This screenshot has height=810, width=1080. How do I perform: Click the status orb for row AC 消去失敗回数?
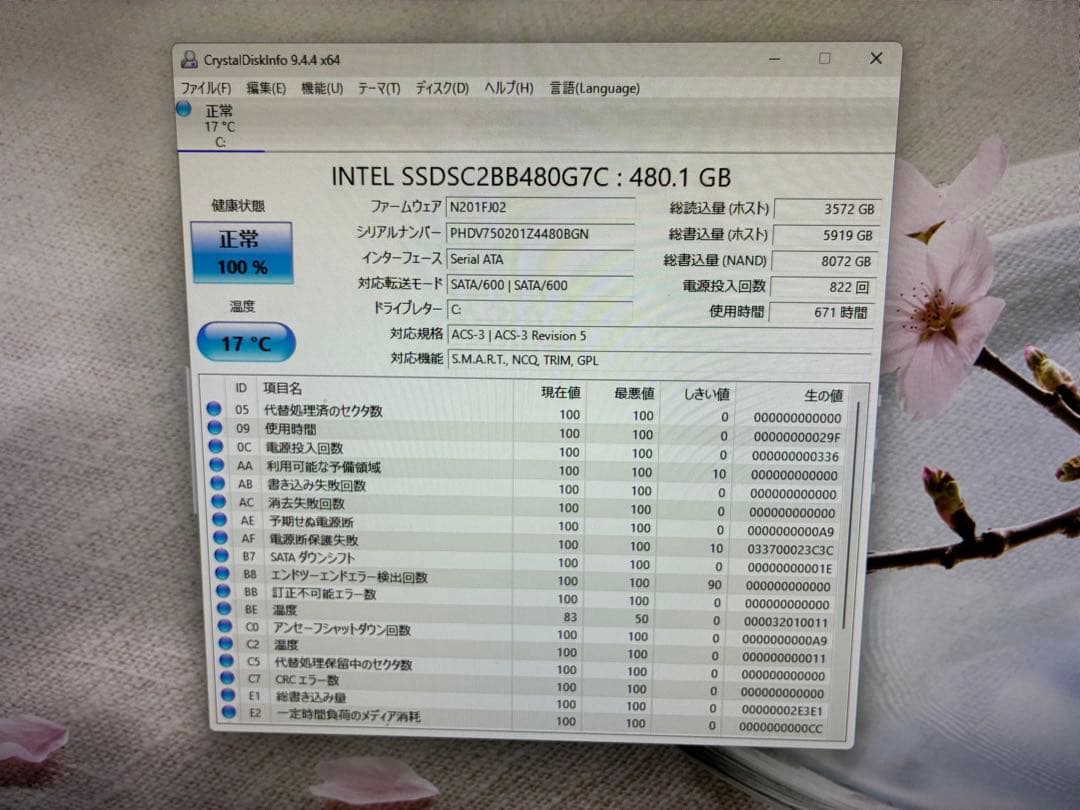[x=218, y=501]
